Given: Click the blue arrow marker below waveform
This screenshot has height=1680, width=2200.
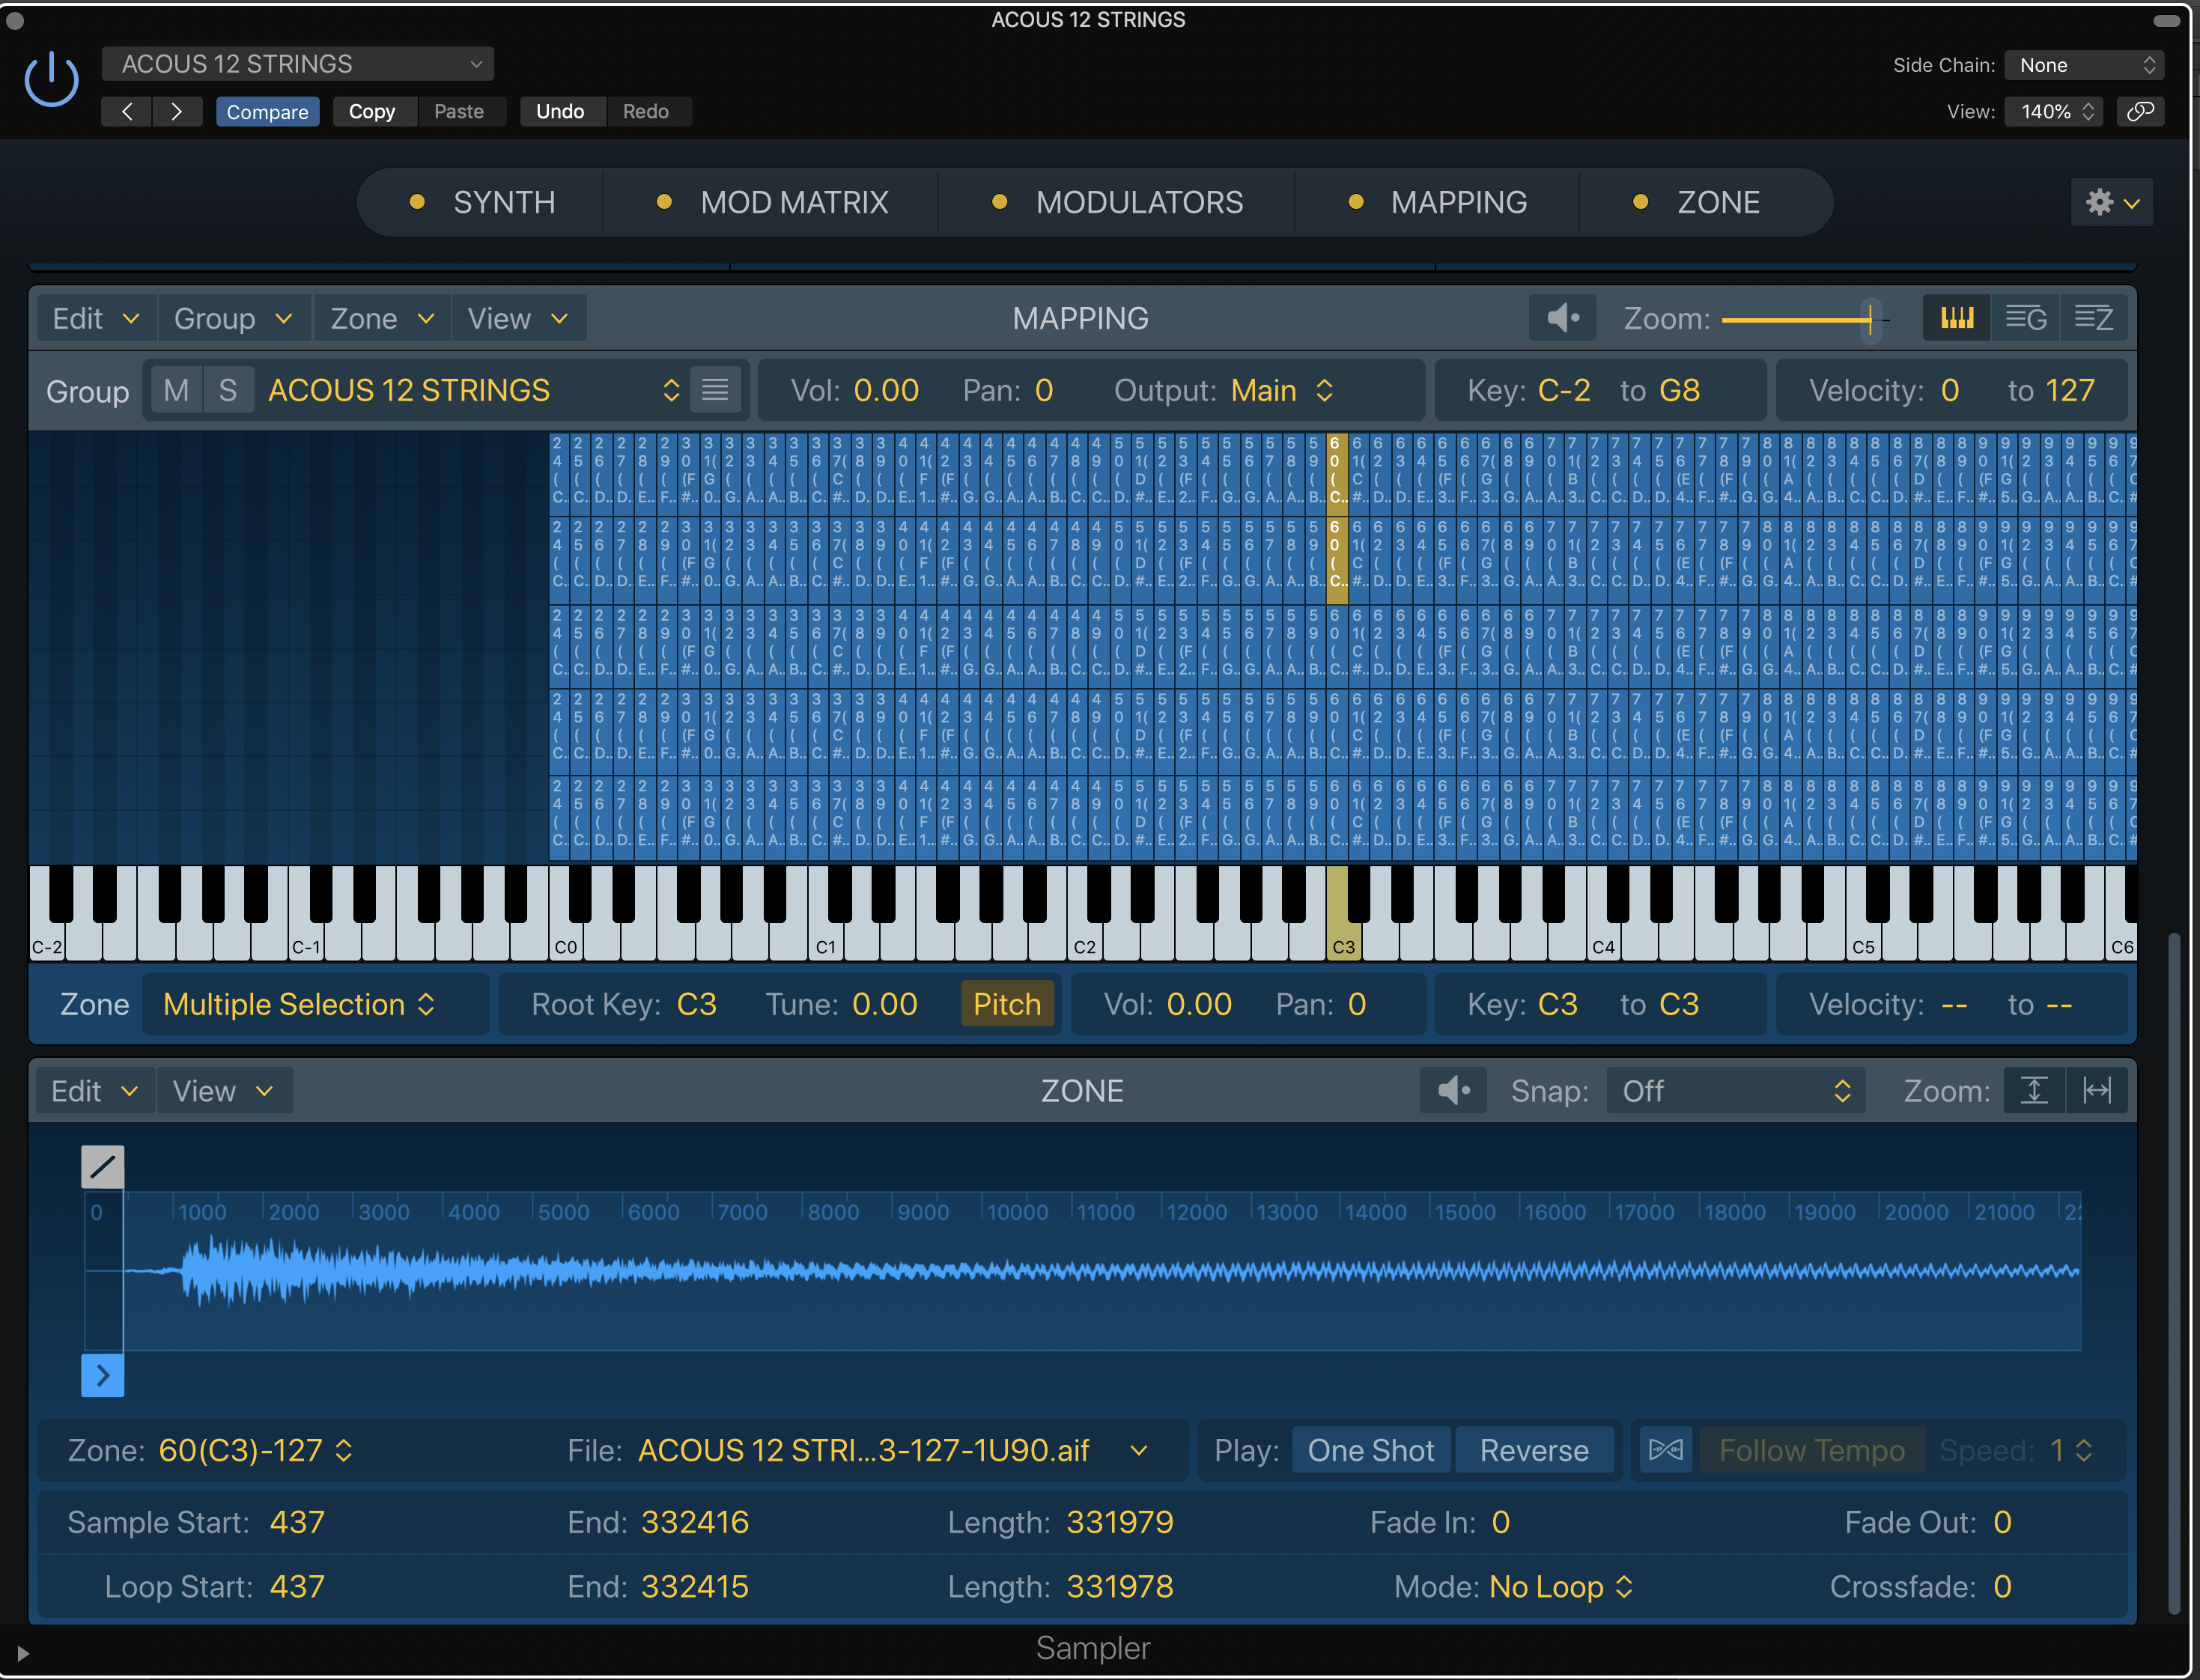Looking at the screenshot, I should pos(103,1376).
